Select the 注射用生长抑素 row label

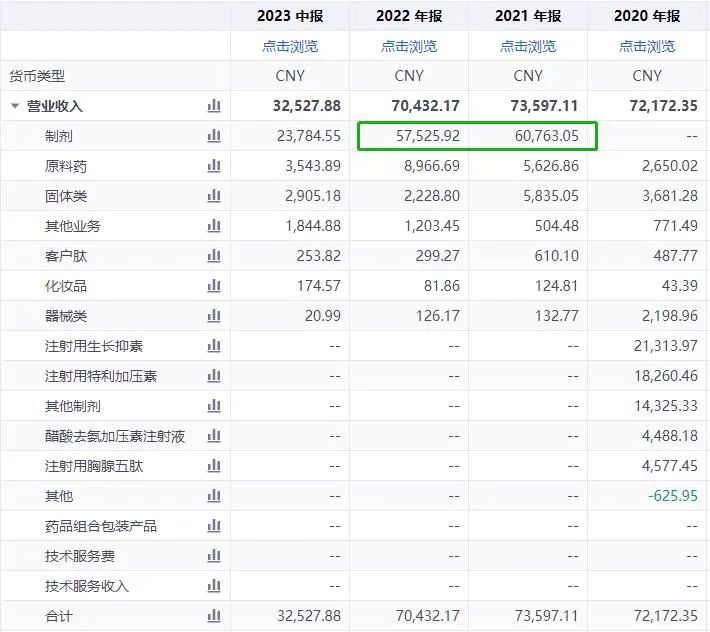[94, 346]
